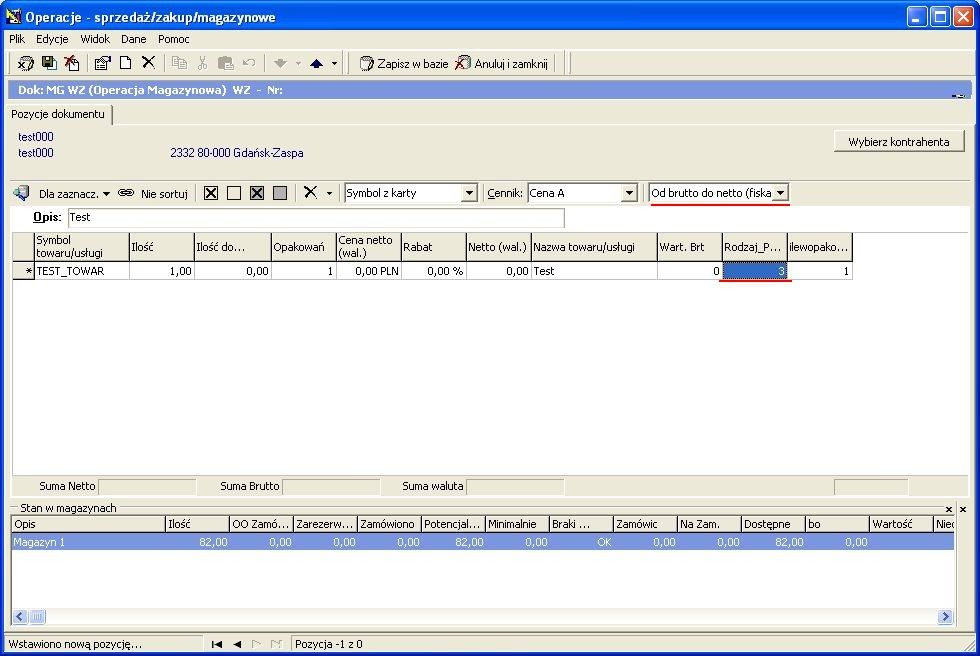Click the Suma waluta field

click(515, 486)
